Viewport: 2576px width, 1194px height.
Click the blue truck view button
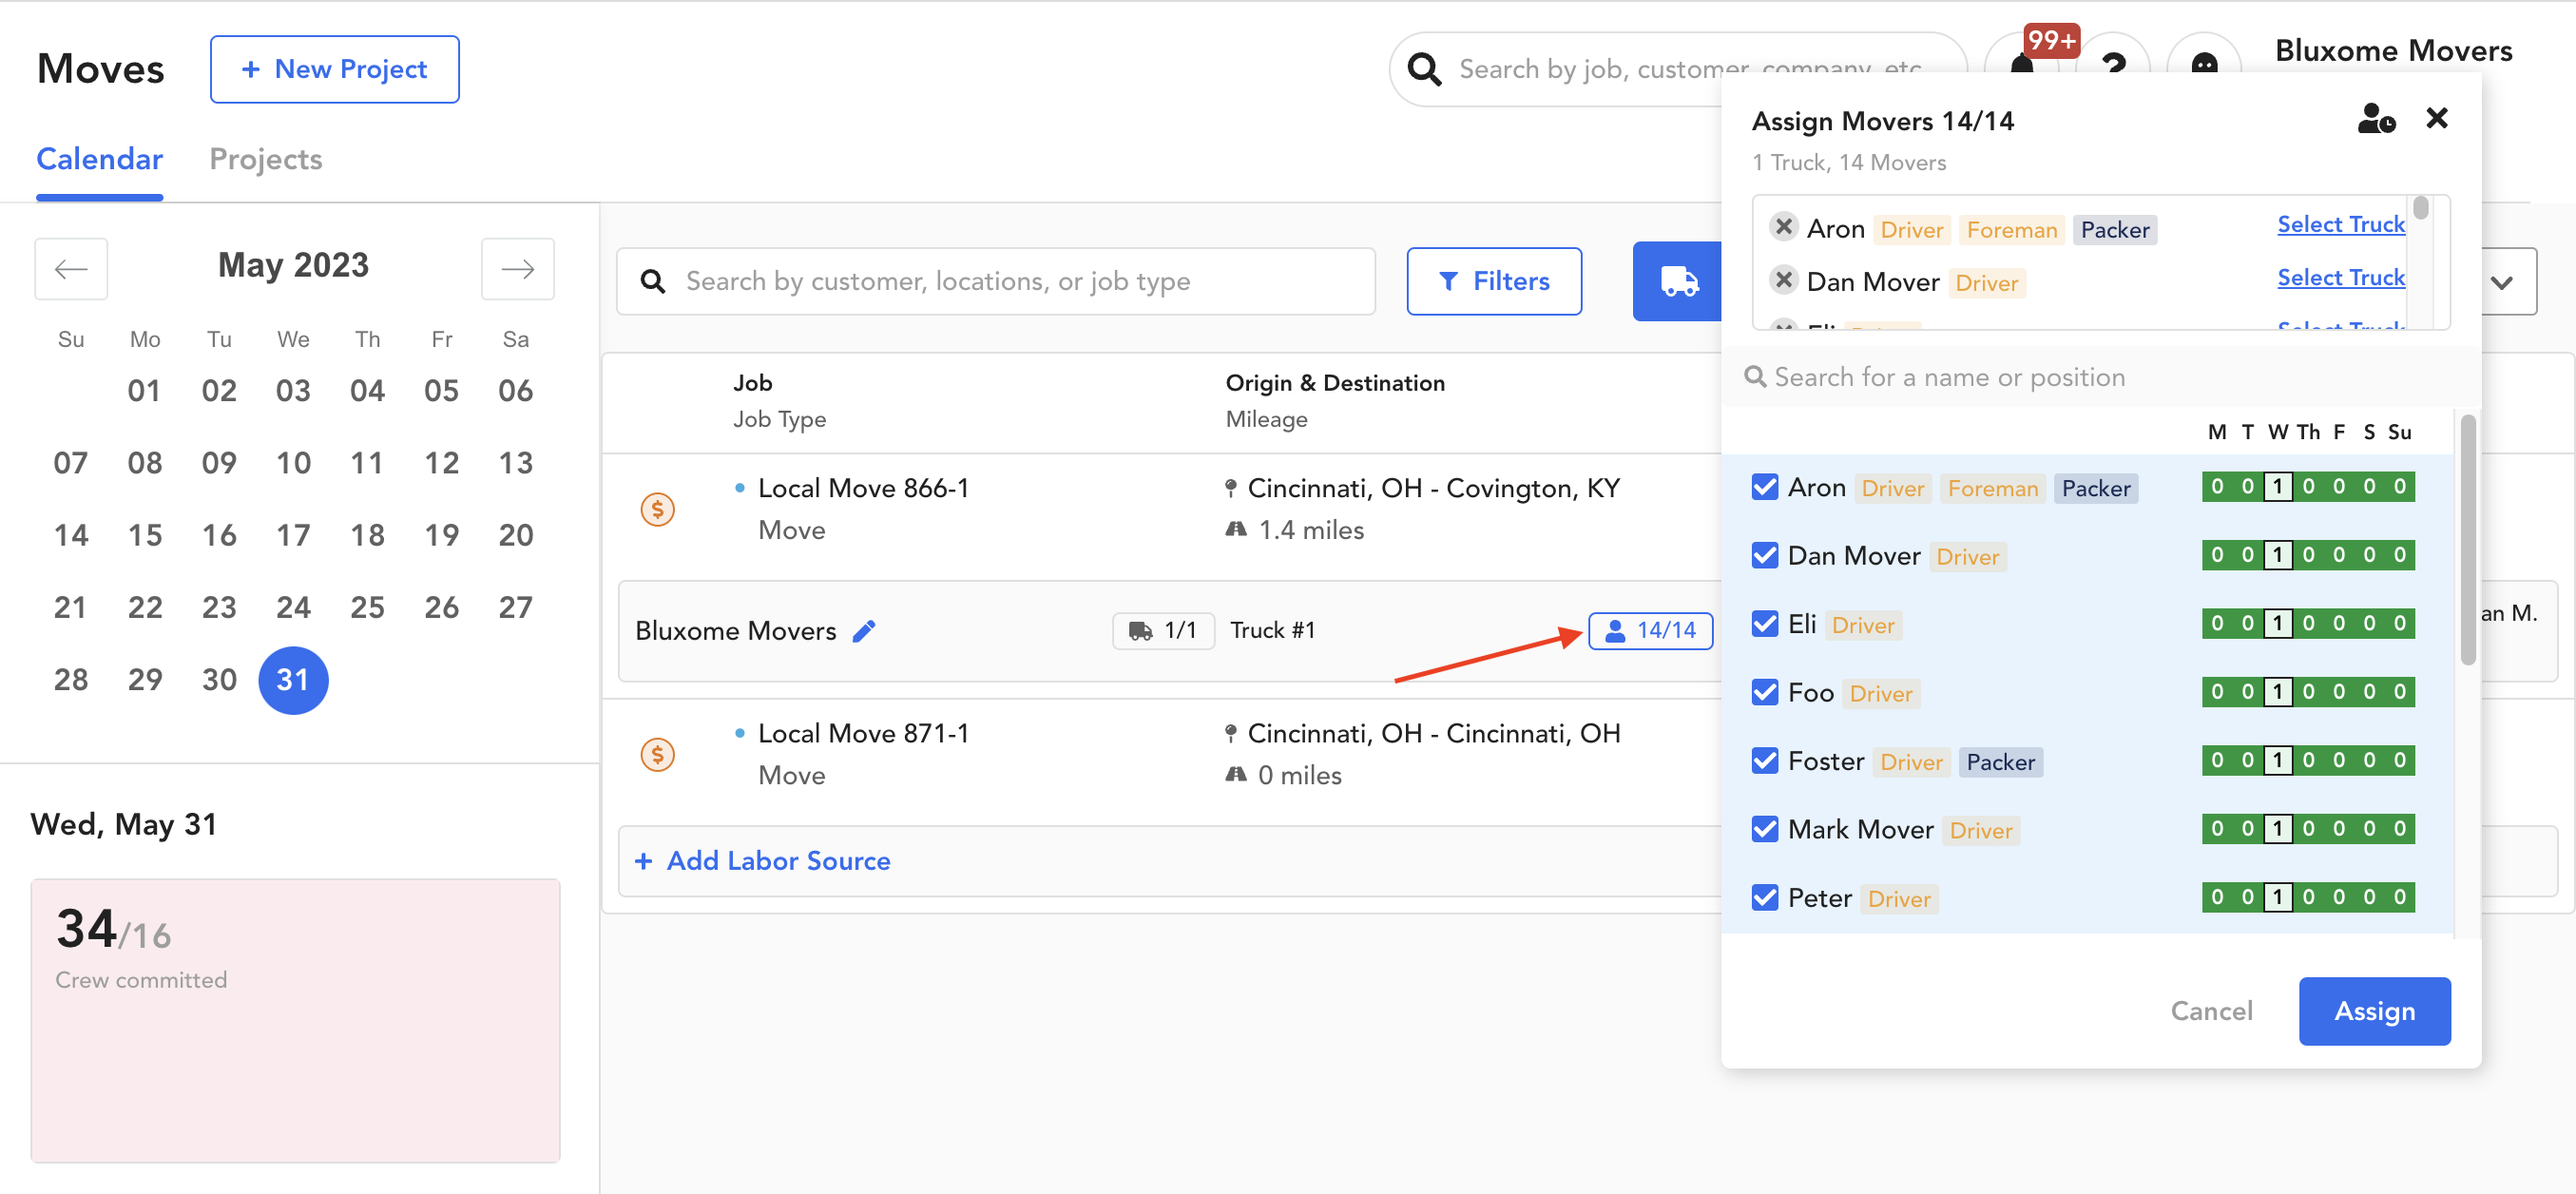(1678, 281)
